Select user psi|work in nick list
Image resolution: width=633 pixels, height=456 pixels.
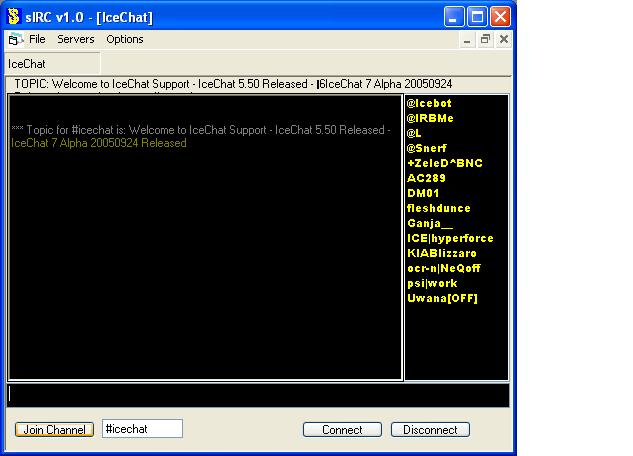tap(432, 283)
